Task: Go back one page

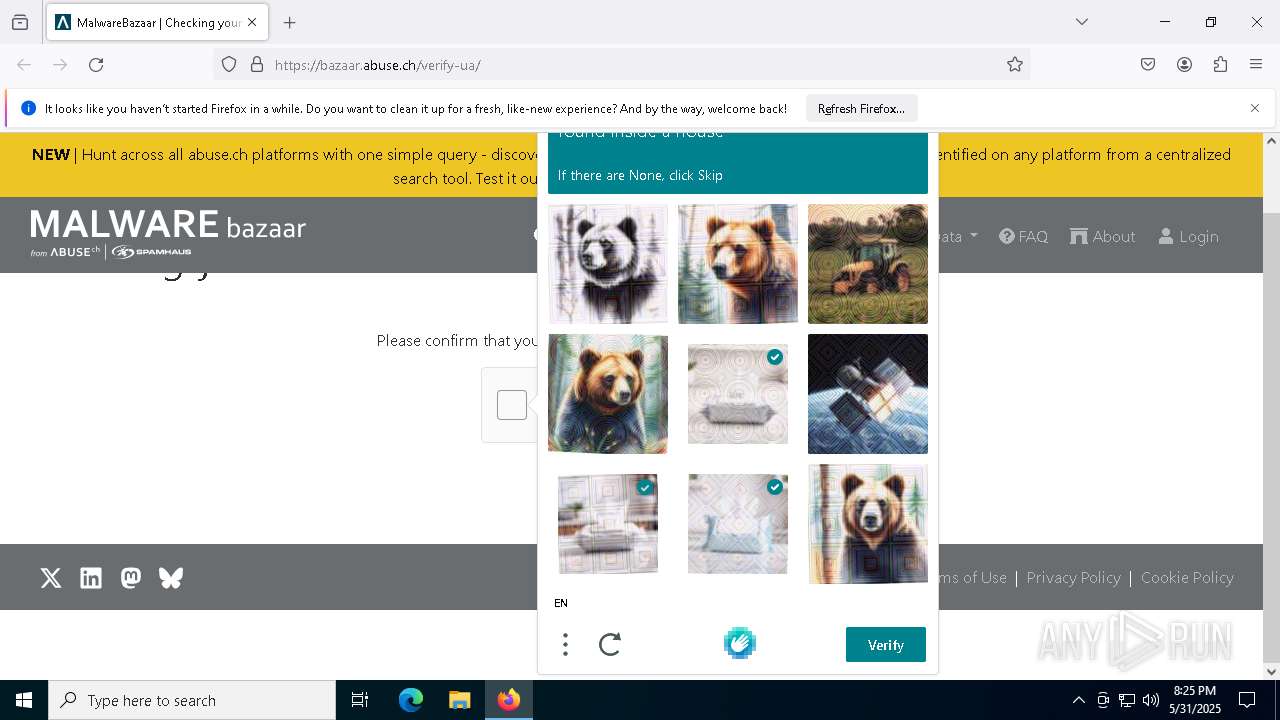Action: pos(24,65)
